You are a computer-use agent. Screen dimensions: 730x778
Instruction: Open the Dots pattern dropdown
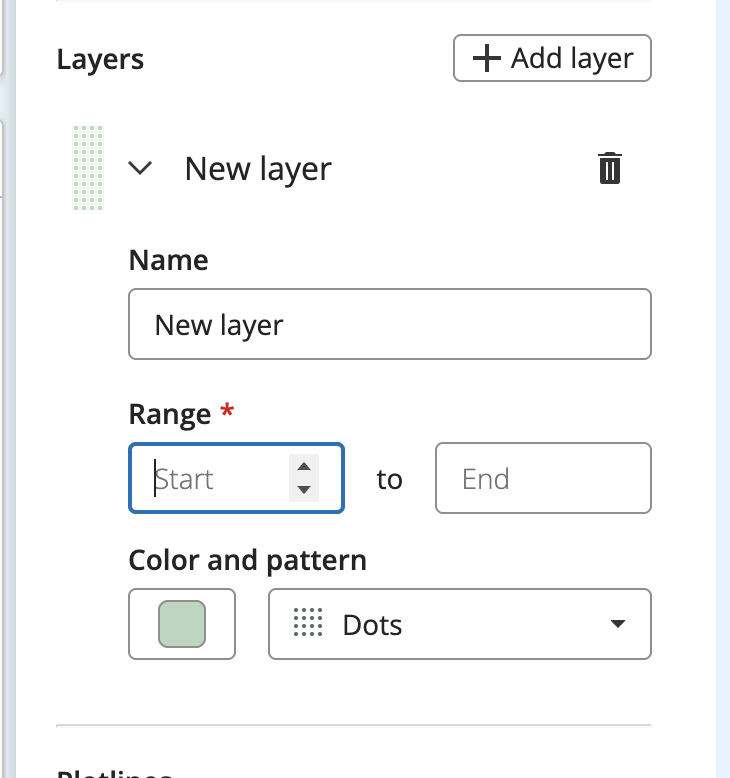coord(460,624)
